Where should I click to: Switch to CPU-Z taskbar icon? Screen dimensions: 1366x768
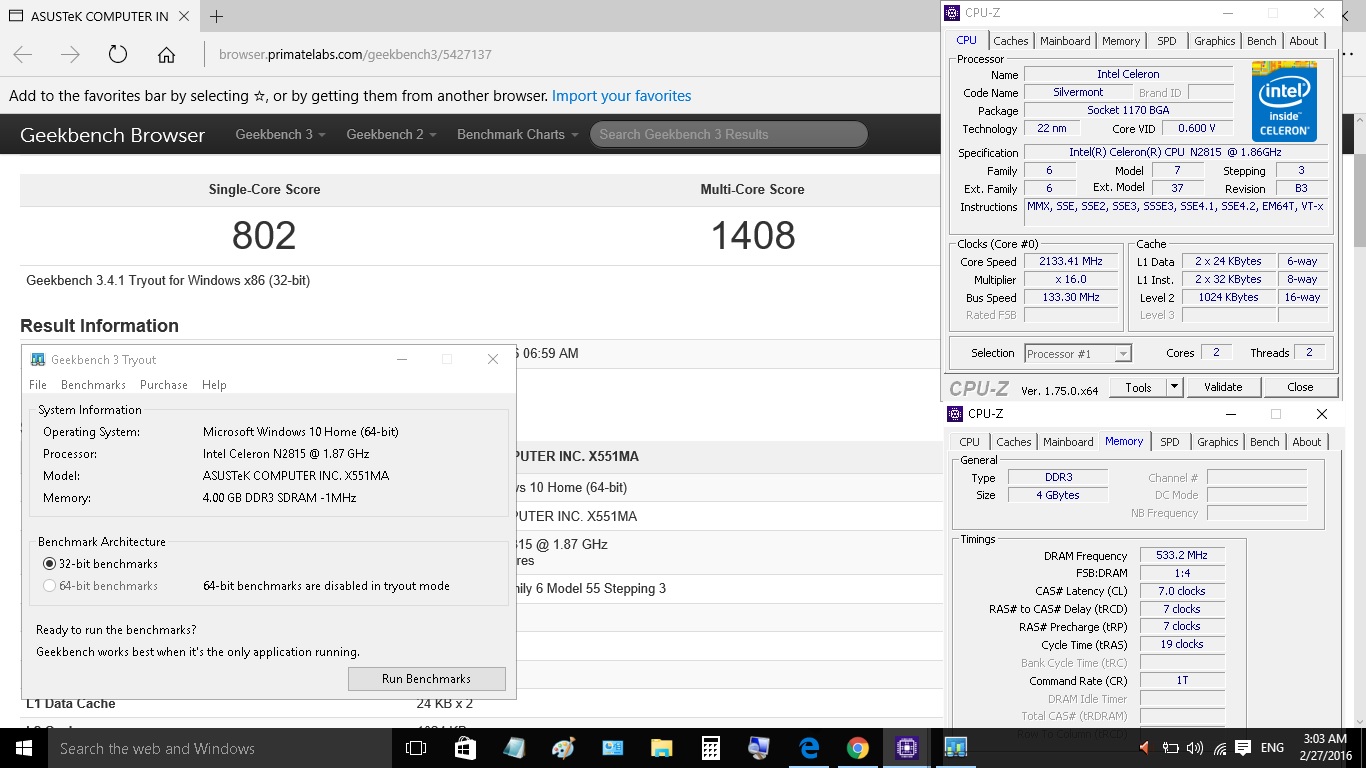907,748
